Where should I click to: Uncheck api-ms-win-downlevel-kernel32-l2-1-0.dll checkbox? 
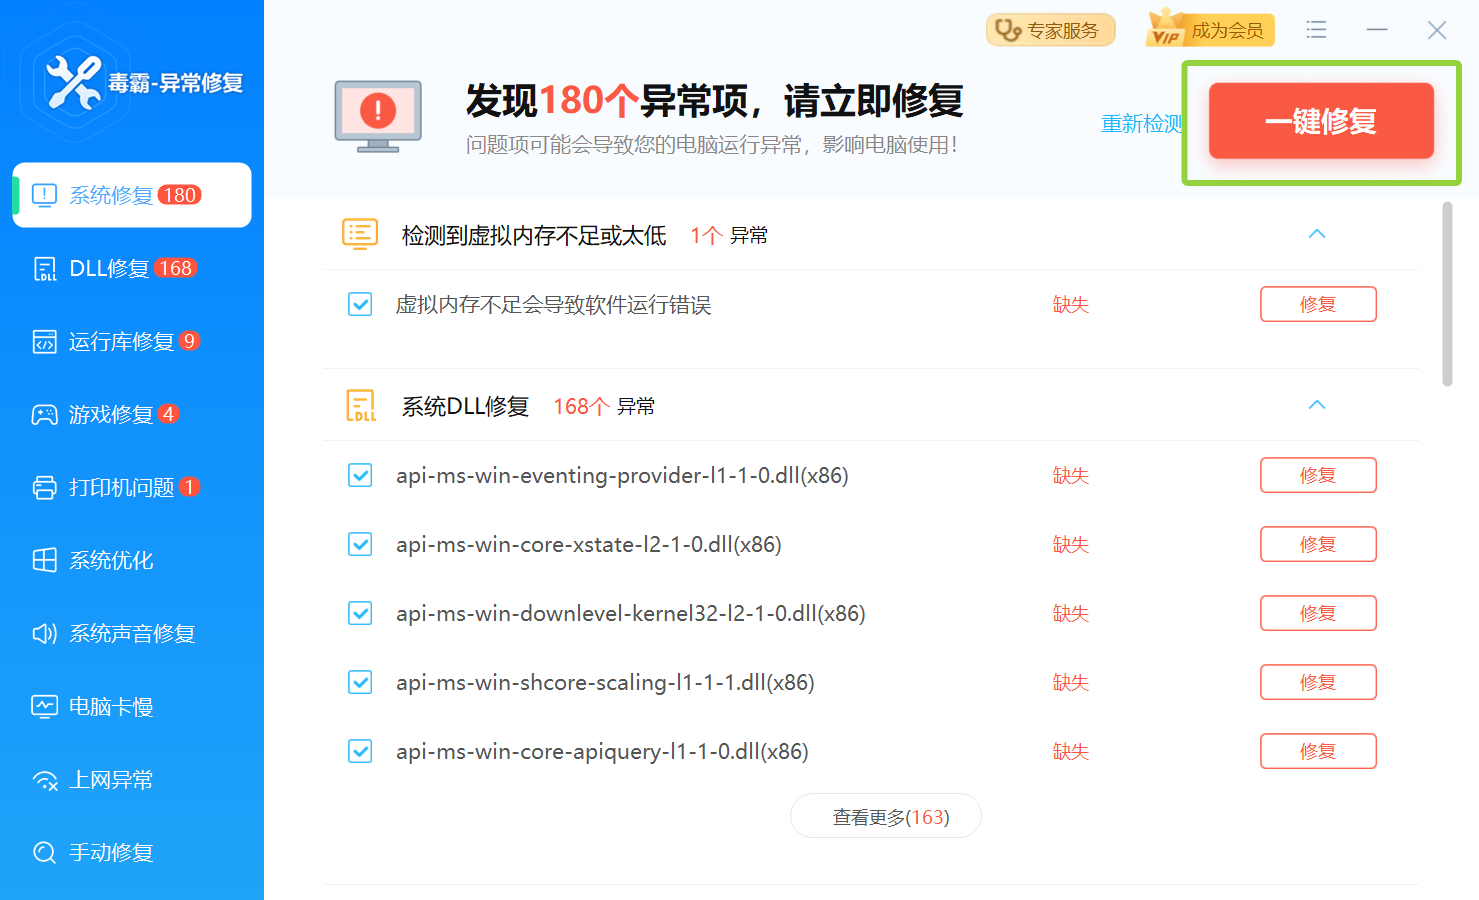click(360, 613)
